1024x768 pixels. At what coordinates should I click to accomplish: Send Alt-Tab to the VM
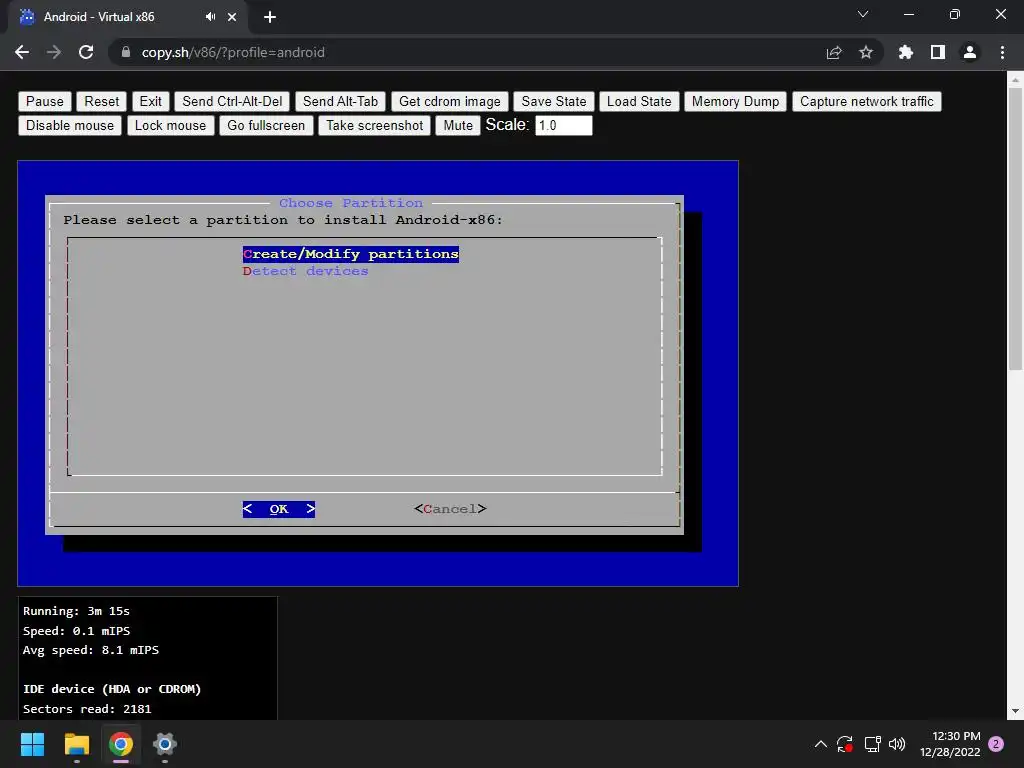pyautogui.click(x=340, y=101)
